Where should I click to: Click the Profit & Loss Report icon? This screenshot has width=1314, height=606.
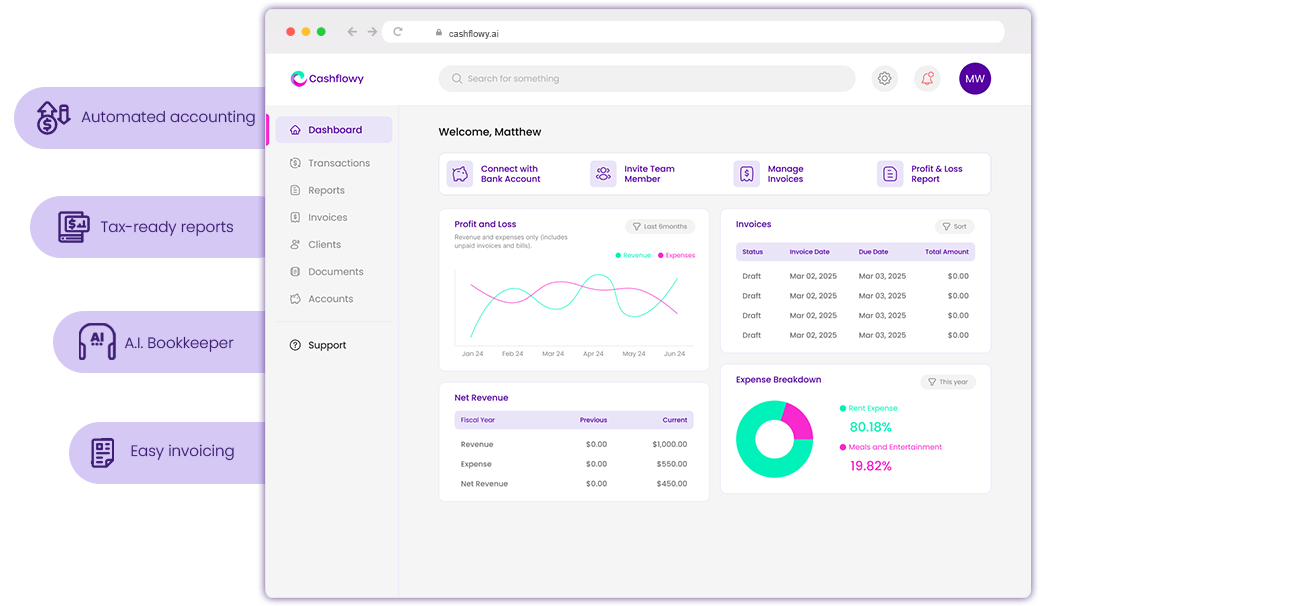pos(890,174)
